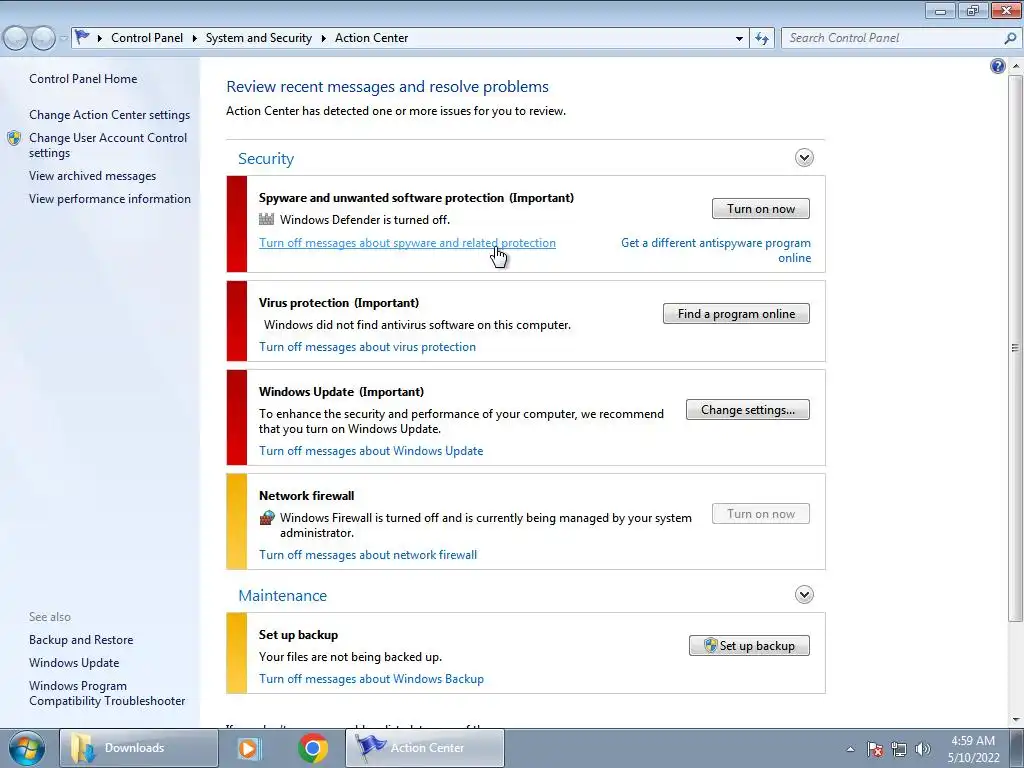
Task: Open the address bar history dropdown arrow
Action: point(739,39)
